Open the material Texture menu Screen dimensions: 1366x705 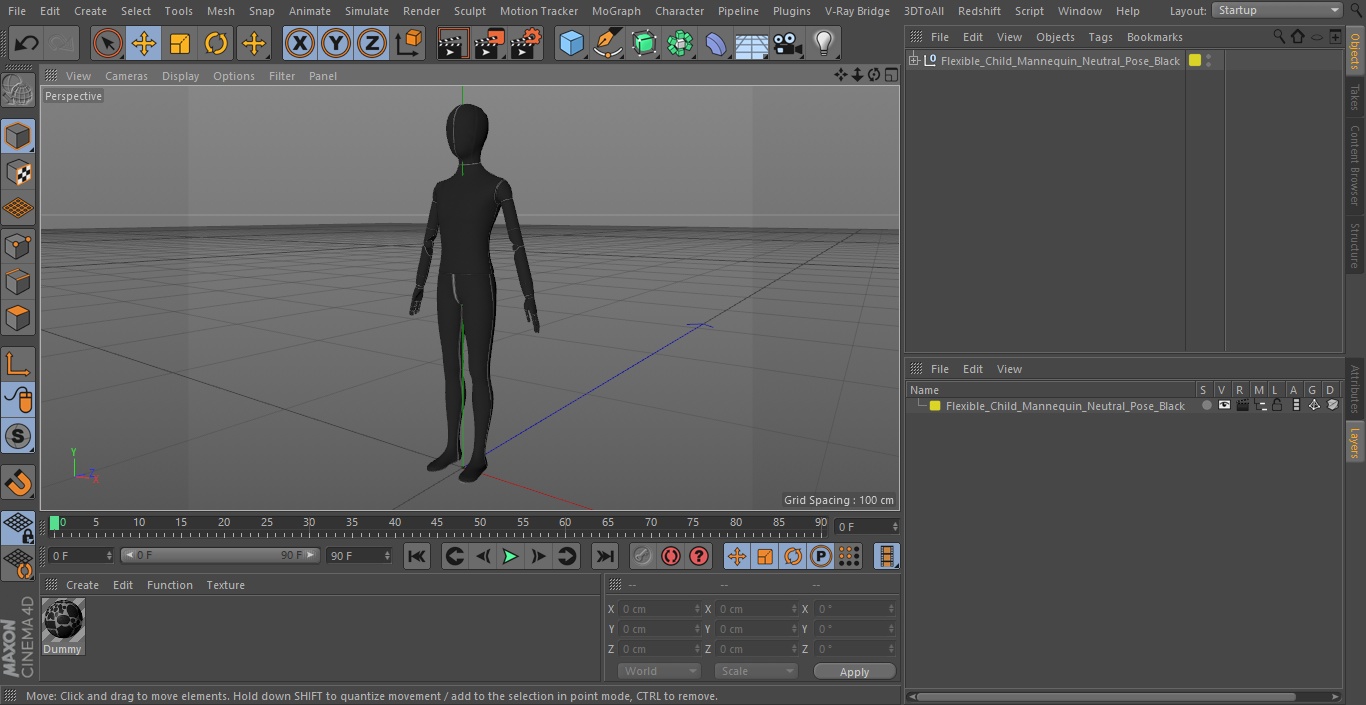[x=225, y=585]
